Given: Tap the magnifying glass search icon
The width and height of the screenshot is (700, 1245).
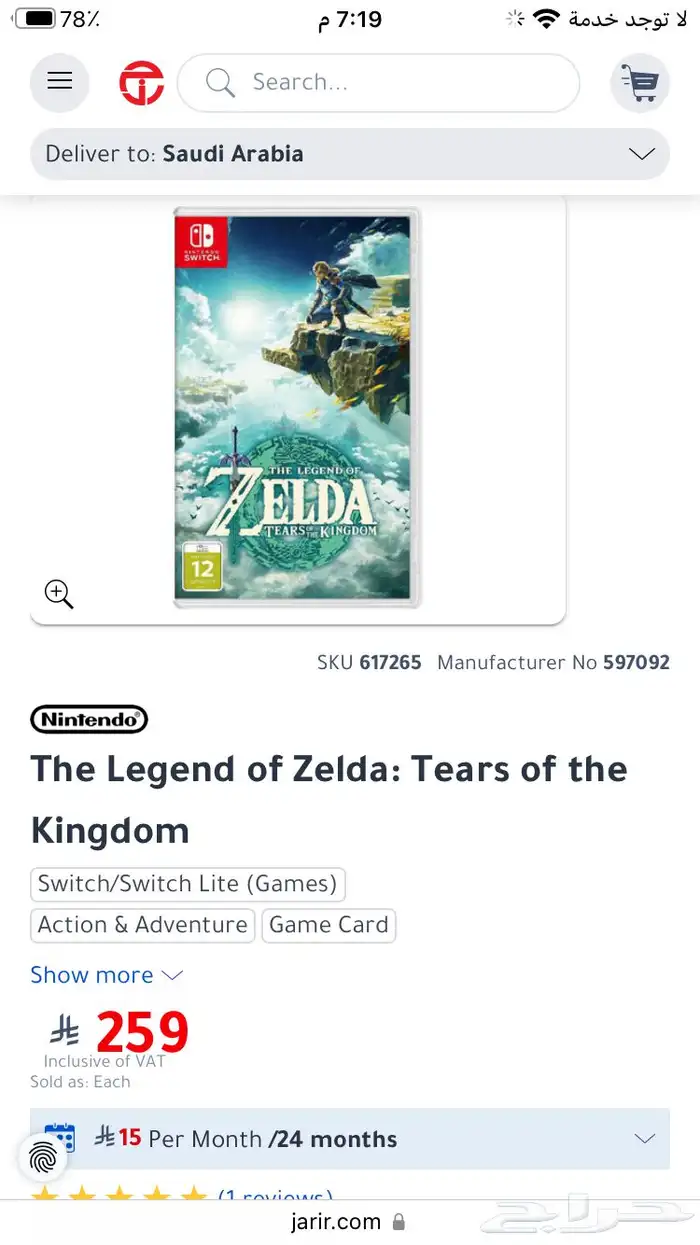Looking at the screenshot, I should pyautogui.click(x=220, y=82).
